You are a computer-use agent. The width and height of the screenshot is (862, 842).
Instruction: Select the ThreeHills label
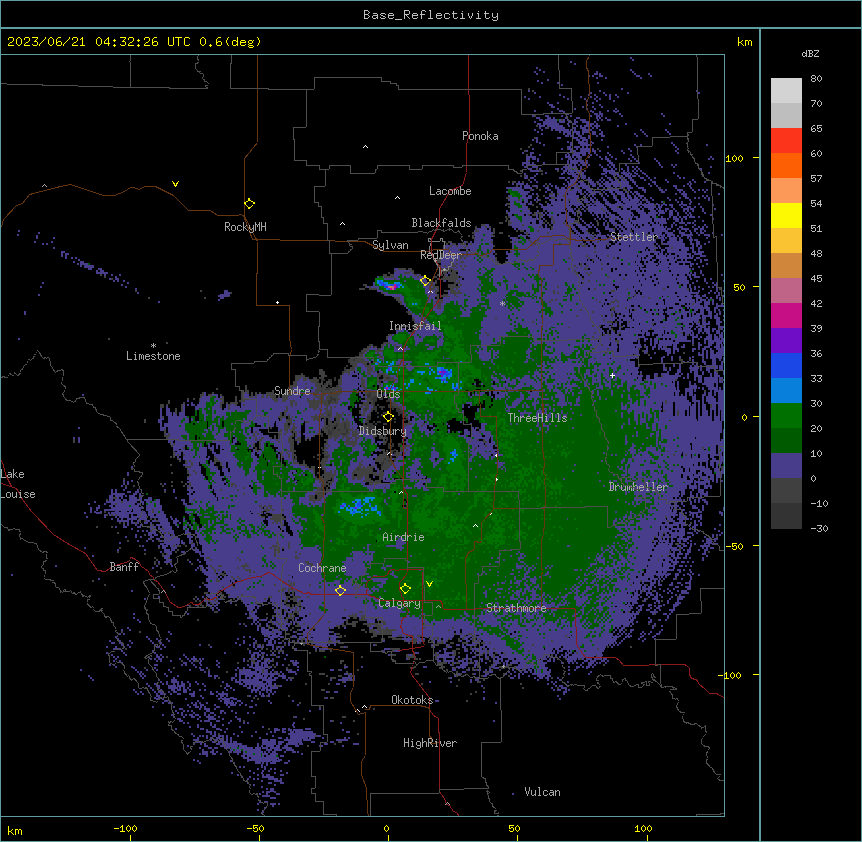[537, 418]
